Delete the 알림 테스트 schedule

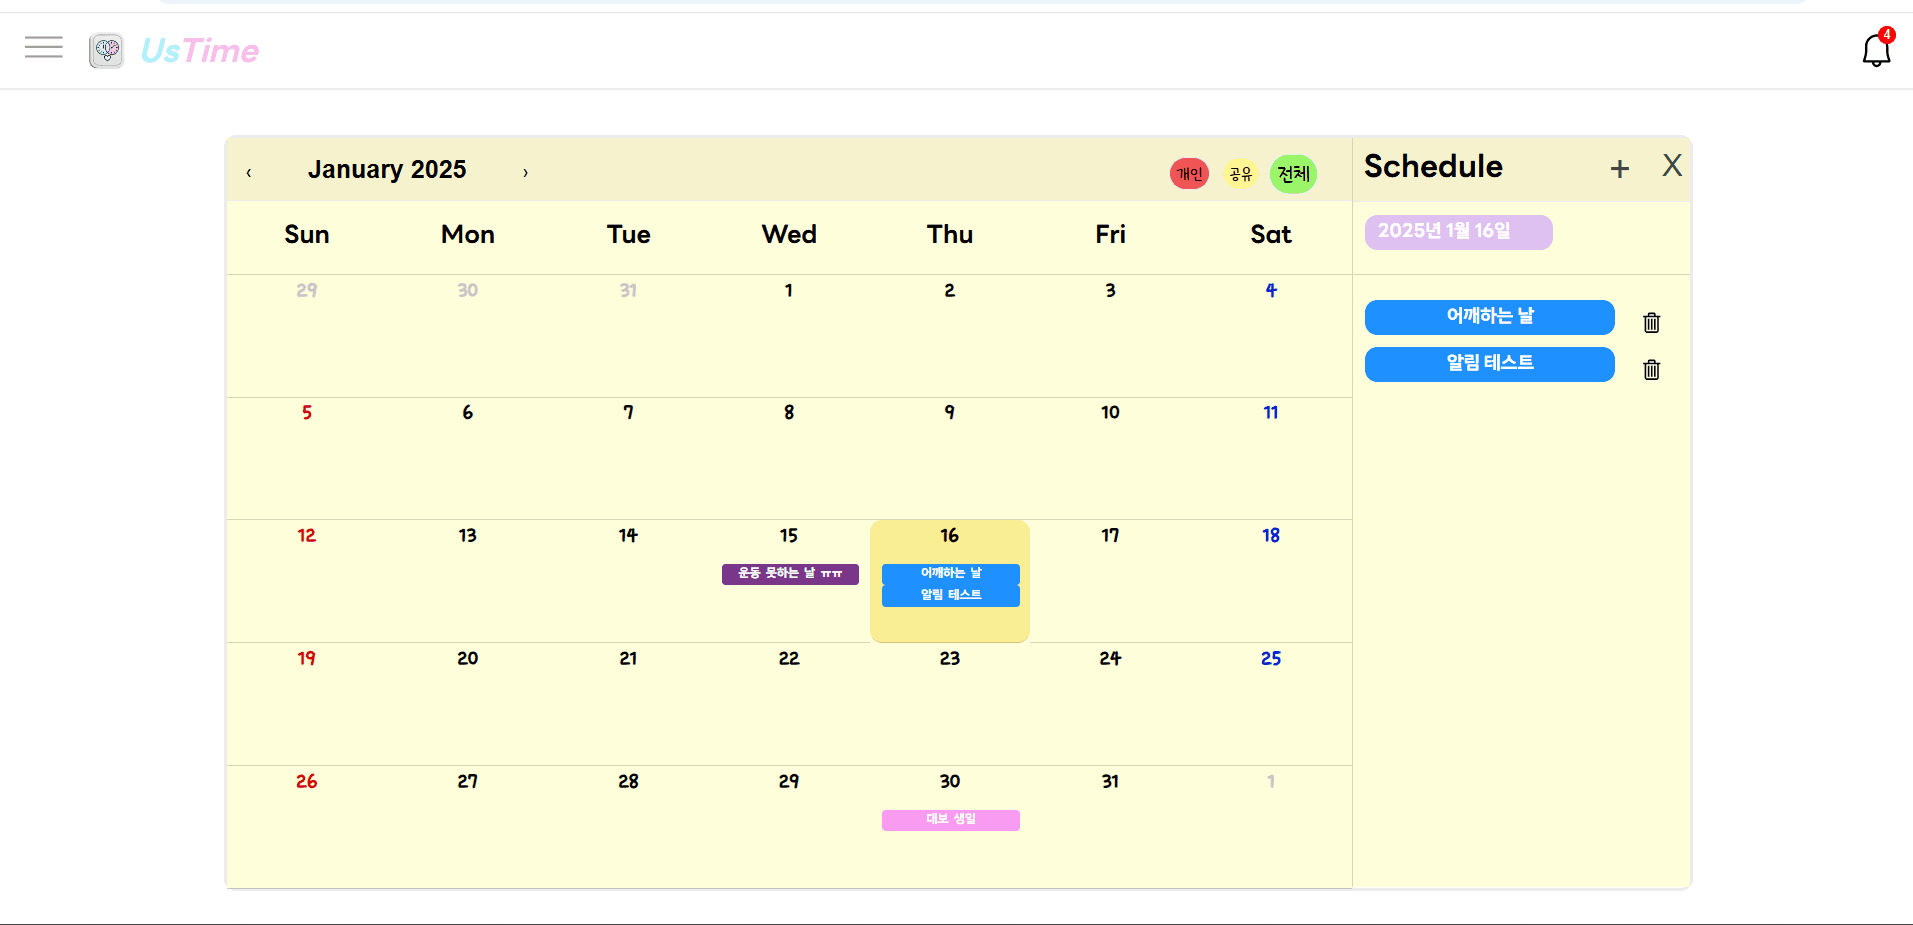coord(1651,369)
